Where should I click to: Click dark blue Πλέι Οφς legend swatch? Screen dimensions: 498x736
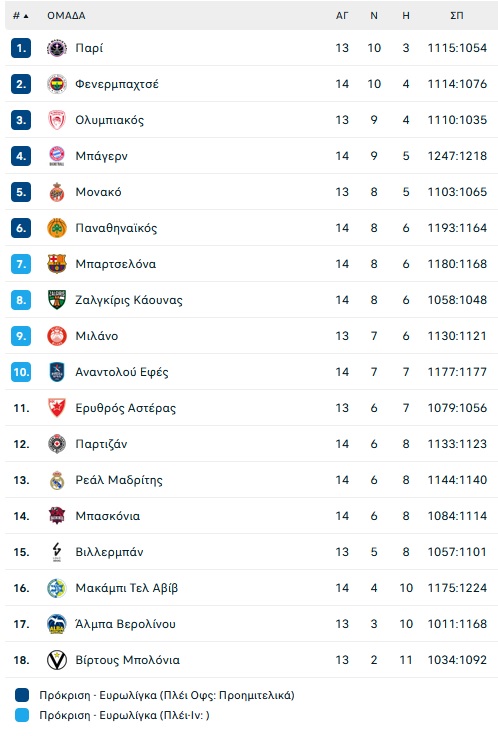coord(22,695)
